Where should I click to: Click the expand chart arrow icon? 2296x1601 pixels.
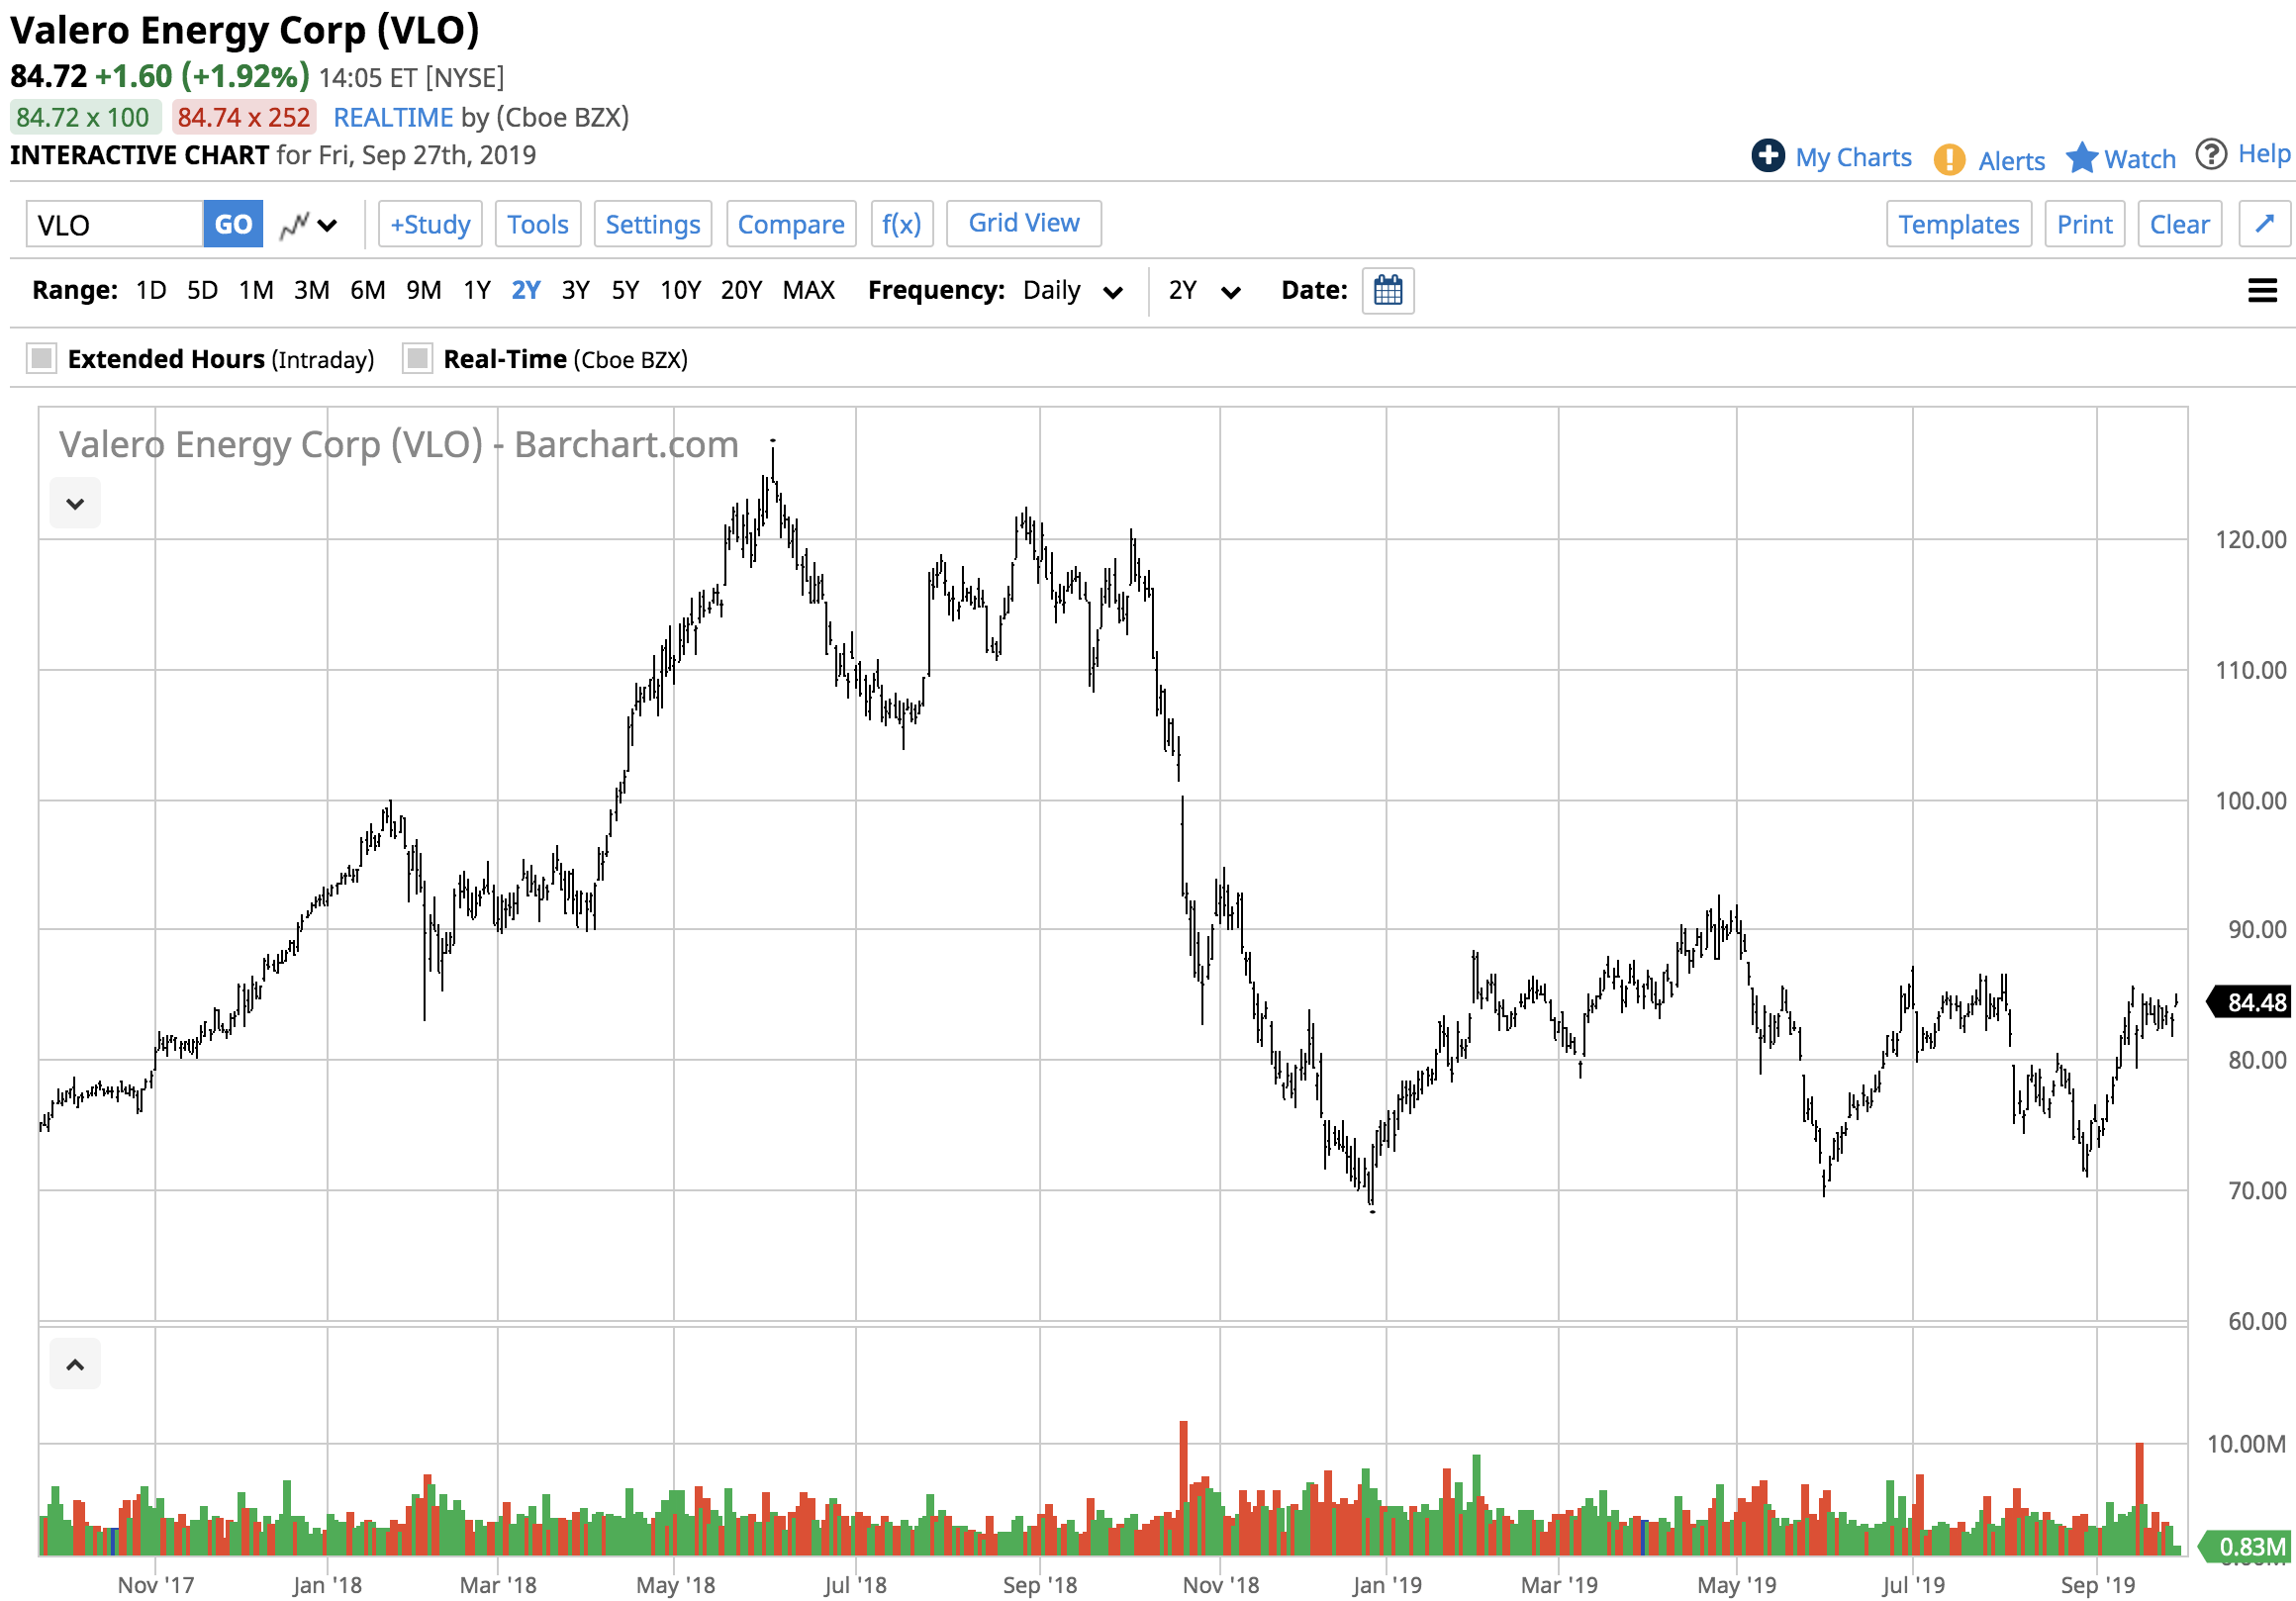pyautogui.click(x=2263, y=223)
